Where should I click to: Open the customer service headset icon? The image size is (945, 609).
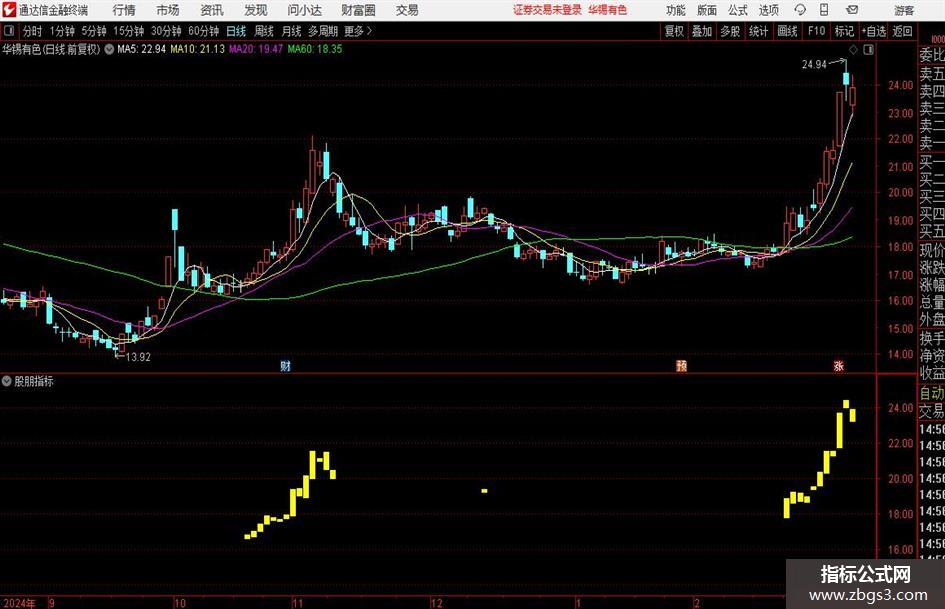pyautogui.click(x=800, y=10)
